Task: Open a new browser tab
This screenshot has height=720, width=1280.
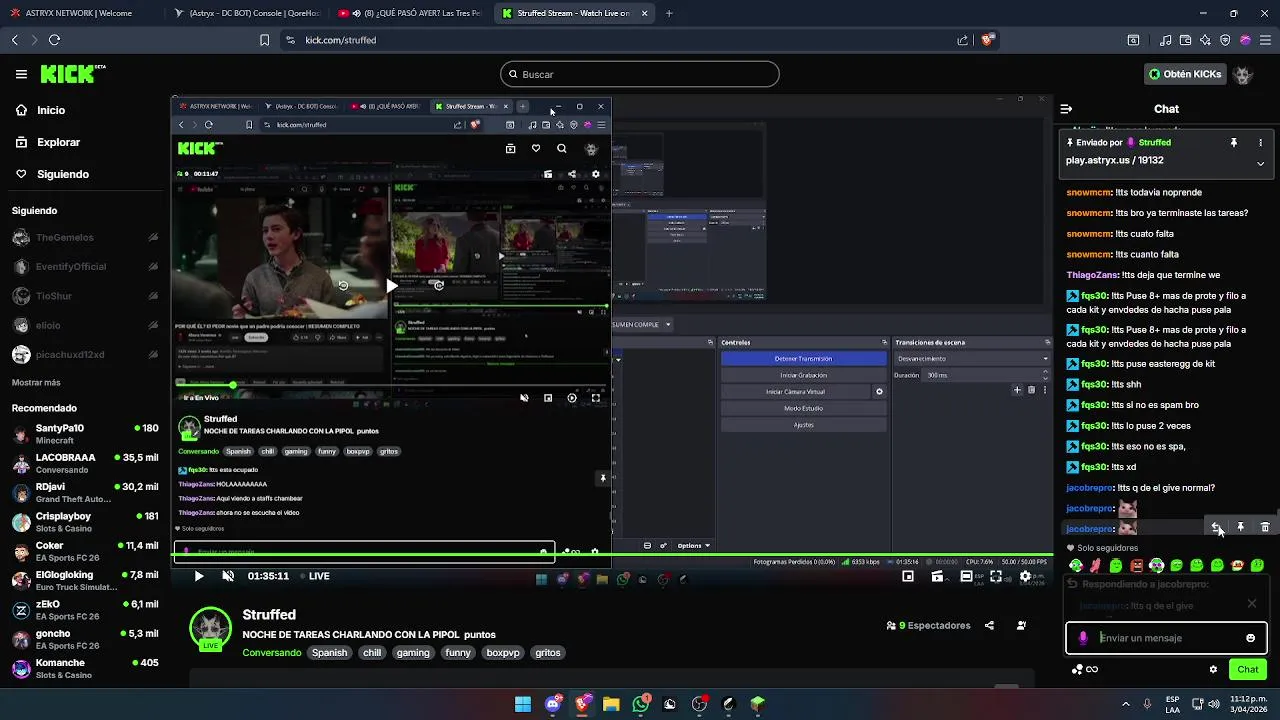Action: click(x=669, y=14)
